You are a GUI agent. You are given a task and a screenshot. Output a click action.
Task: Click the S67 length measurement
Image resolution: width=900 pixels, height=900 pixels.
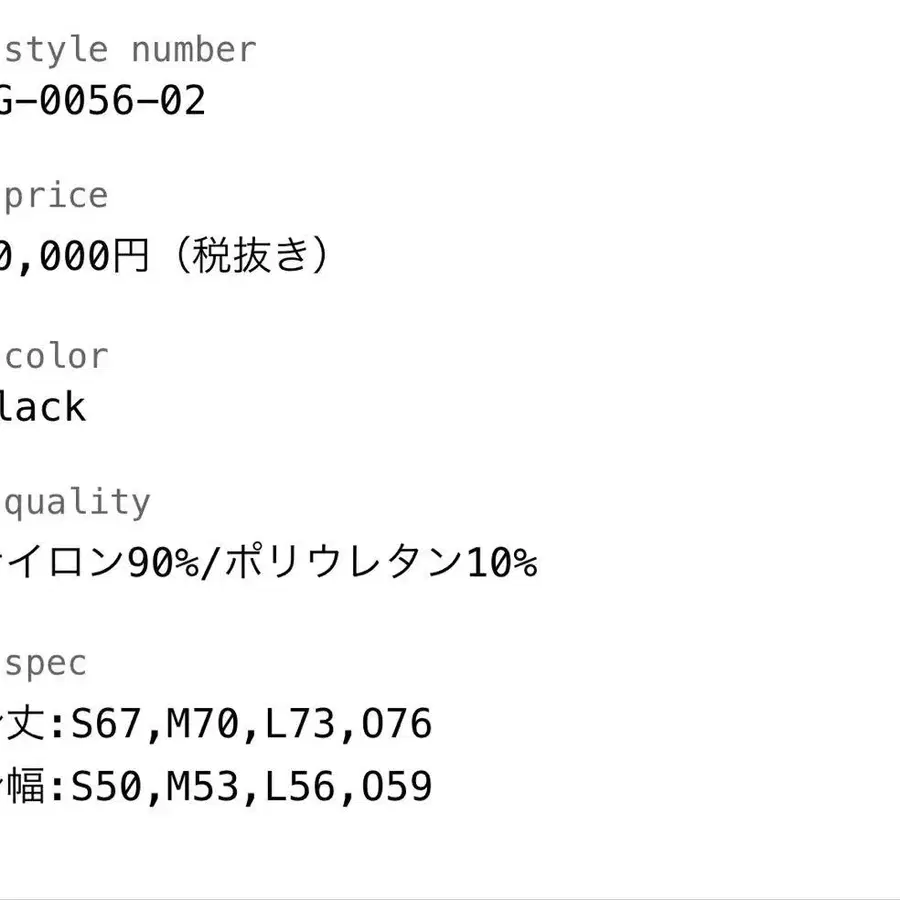coord(106,723)
